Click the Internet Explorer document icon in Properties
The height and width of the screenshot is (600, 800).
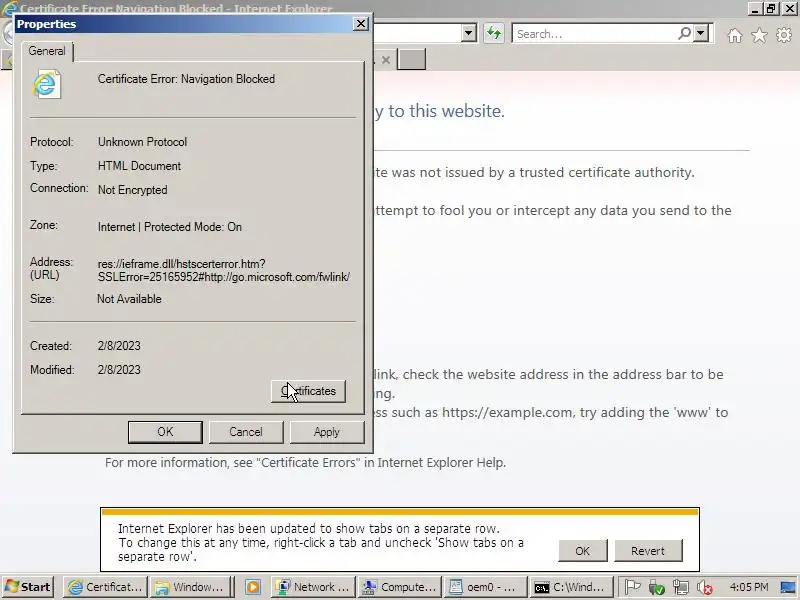47,85
